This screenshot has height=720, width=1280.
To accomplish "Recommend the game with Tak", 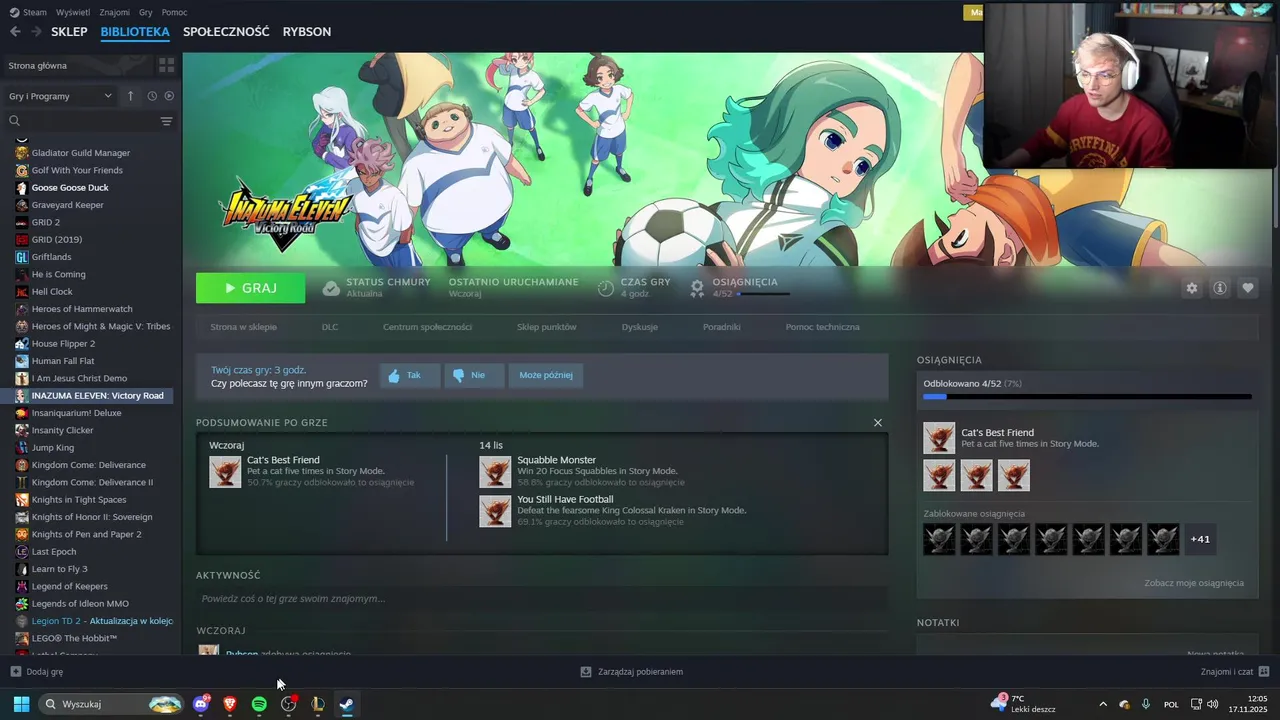I will click(x=410, y=375).
